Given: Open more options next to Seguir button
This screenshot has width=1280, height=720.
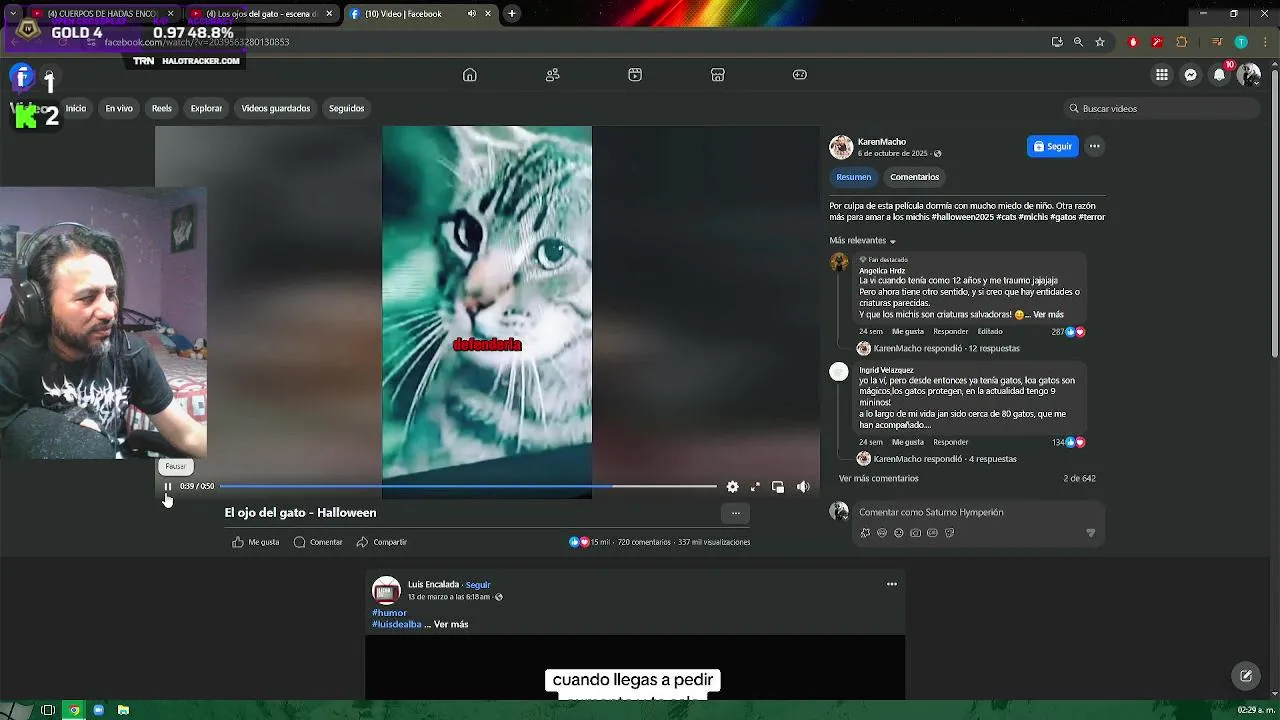Looking at the screenshot, I should pyautogui.click(x=1095, y=146).
